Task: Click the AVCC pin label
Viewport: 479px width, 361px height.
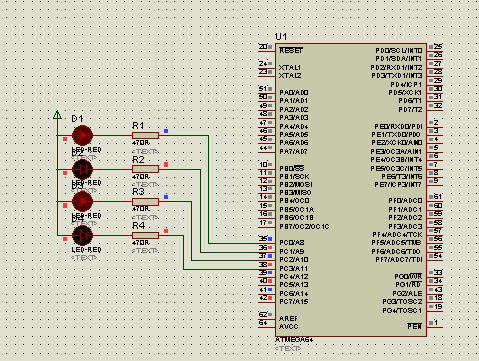Action: pyautogui.click(x=289, y=327)
